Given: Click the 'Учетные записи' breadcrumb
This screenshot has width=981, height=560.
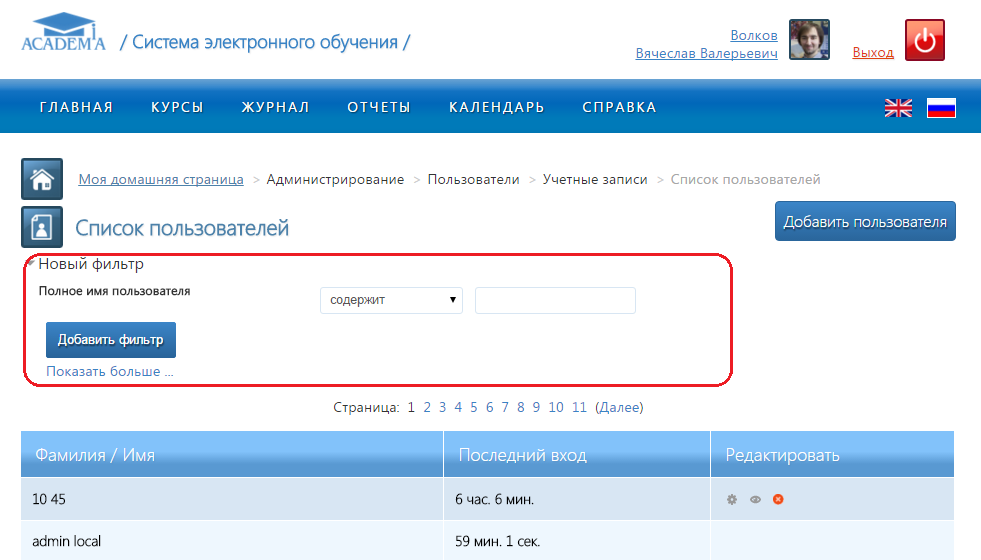Looking at the screenshot, I should 595,180.
